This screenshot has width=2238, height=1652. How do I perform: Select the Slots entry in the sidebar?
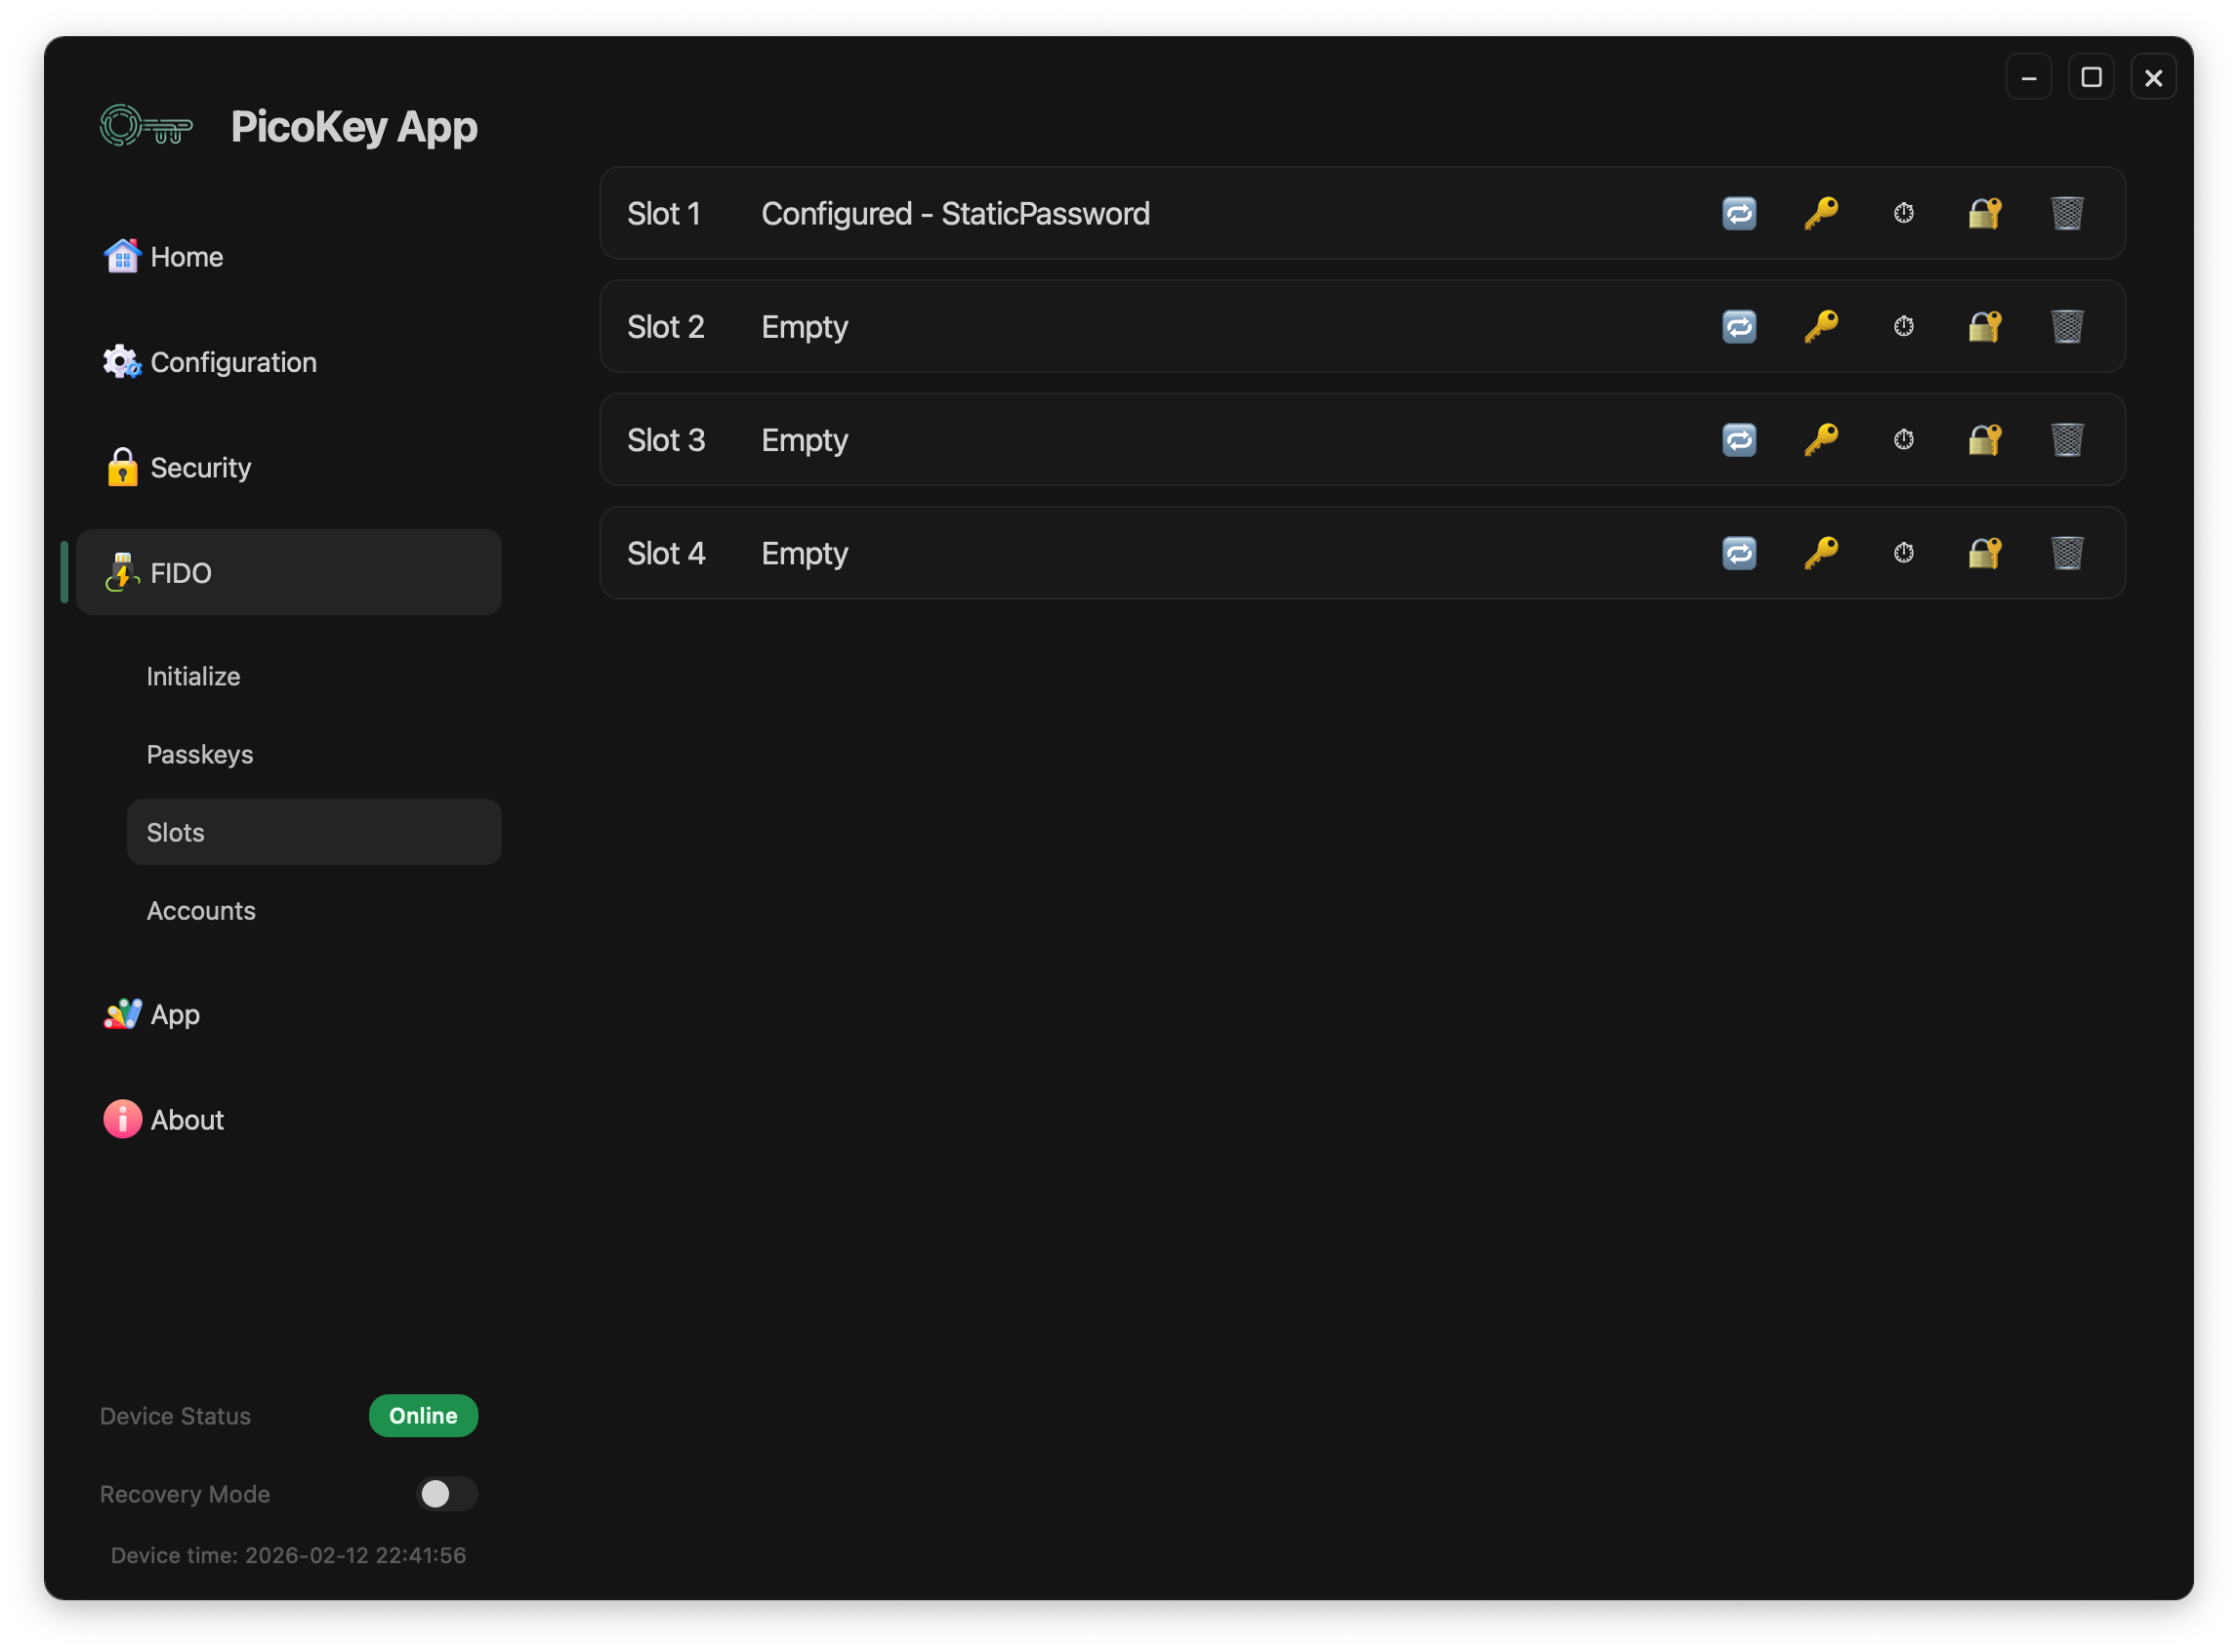coord(175,831)
